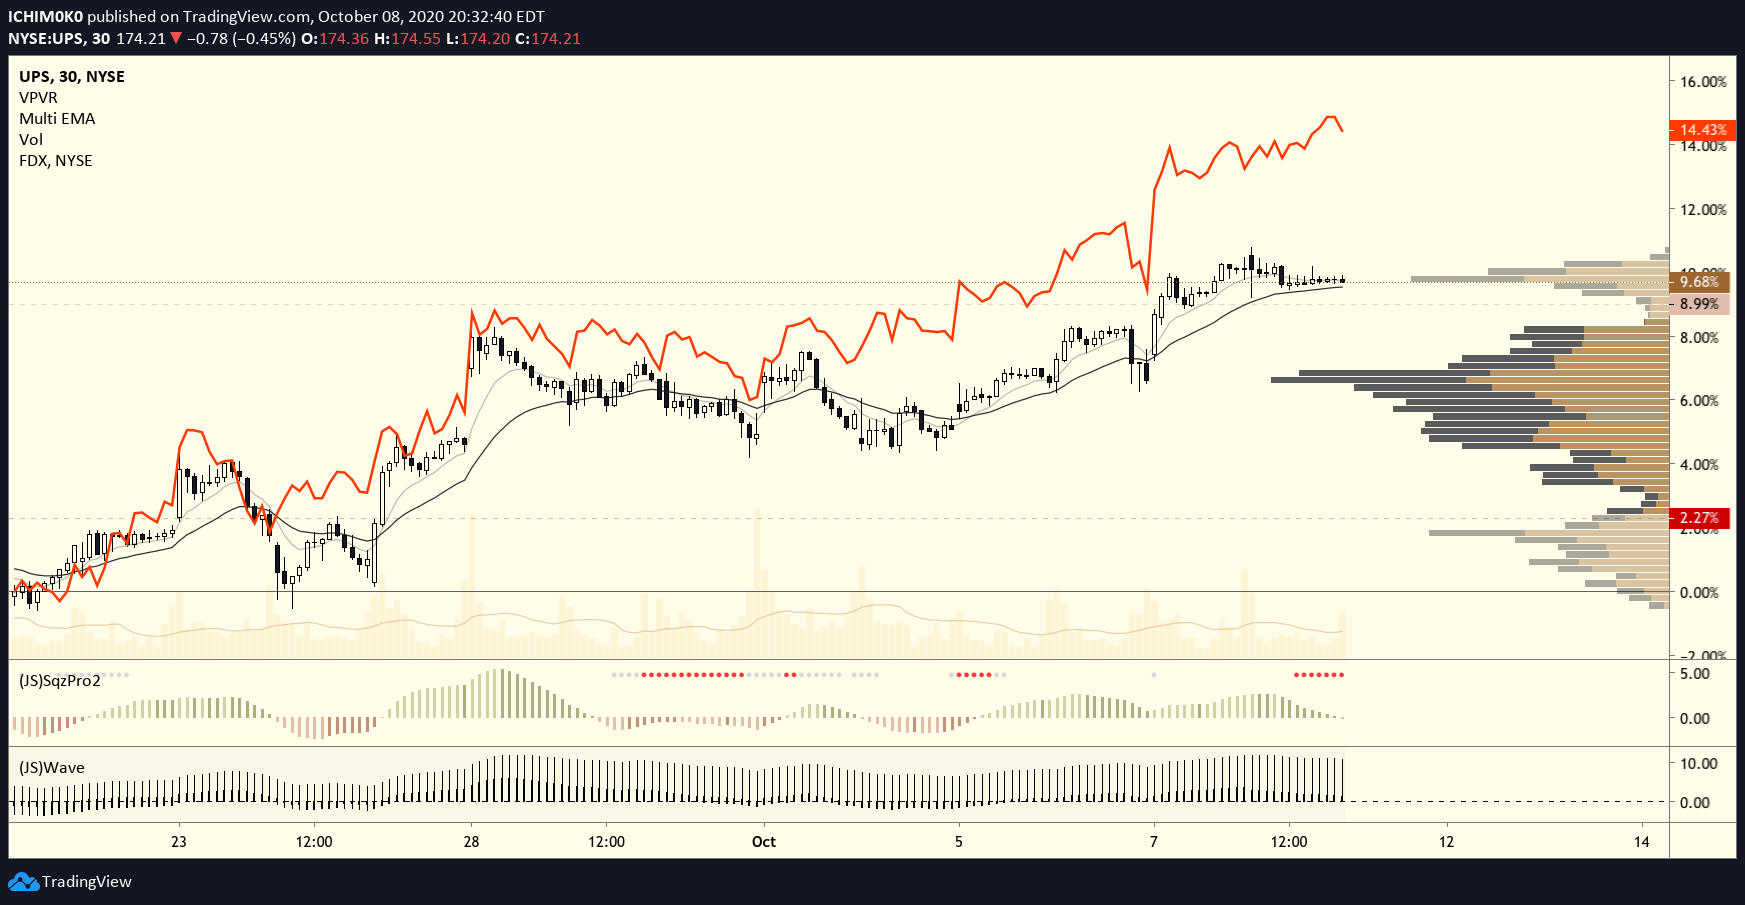The width and height of the screenshot is (1745, 905).
Task: Click the pink 8.99% level tag
Action: 1700,304
